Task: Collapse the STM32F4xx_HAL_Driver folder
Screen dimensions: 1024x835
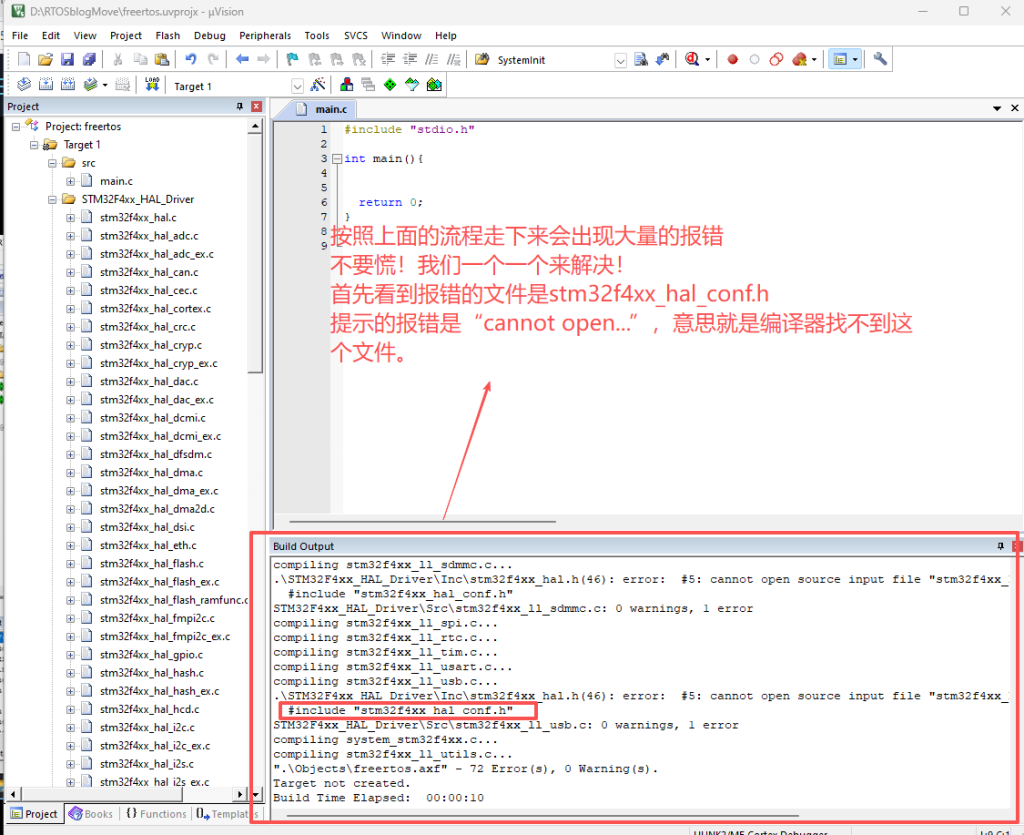Action: tap(53, 199)
